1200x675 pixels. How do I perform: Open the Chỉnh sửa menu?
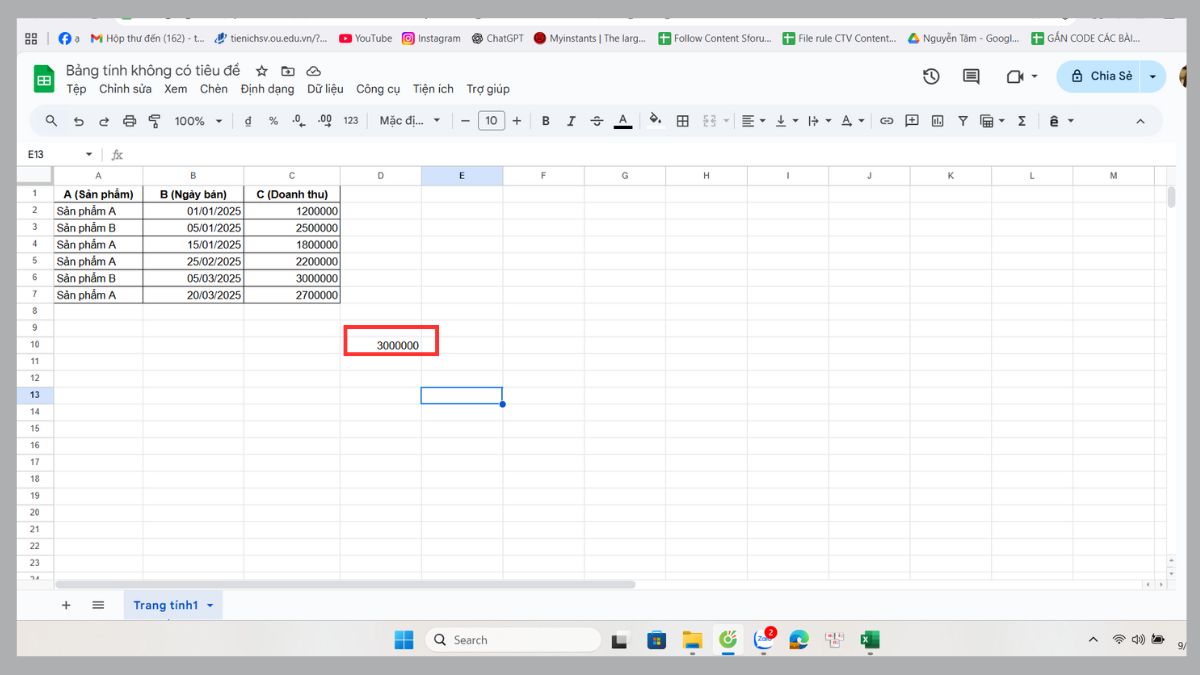click(125, 89)
